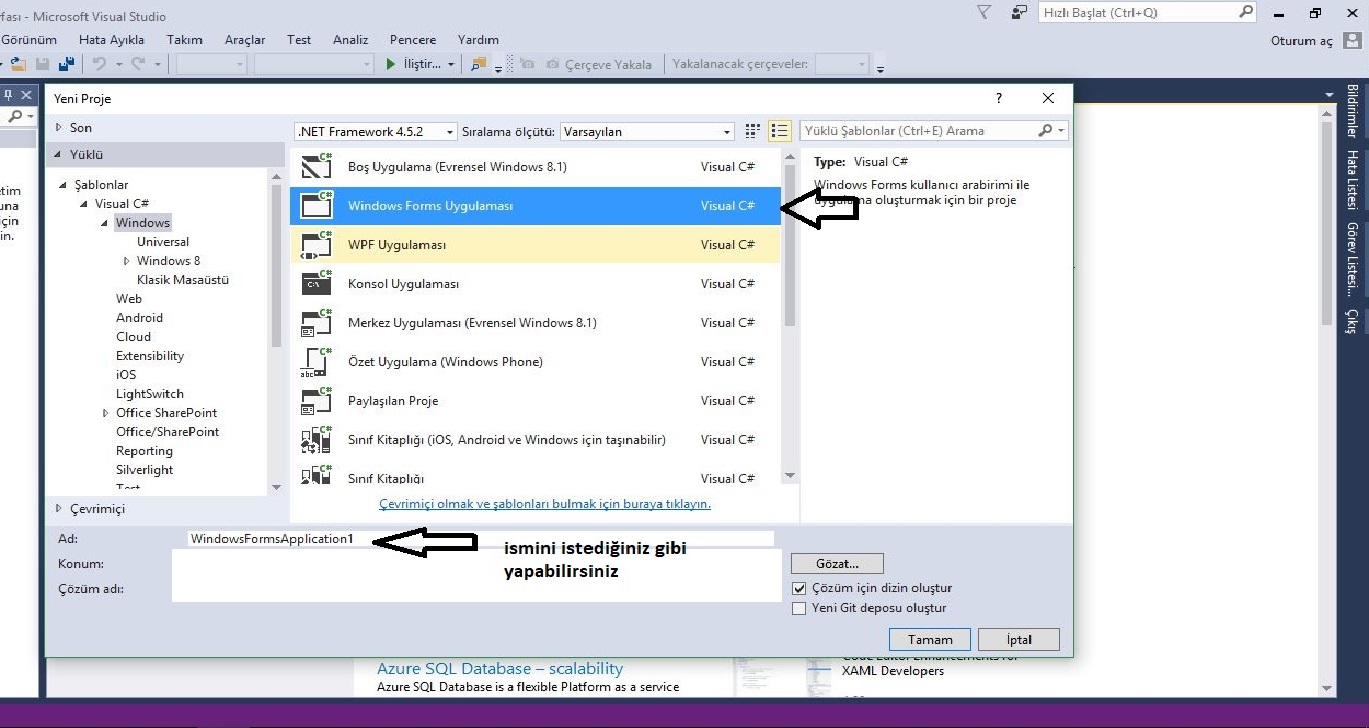Click the search magnifier in template search box
The height and width of the screenshot is (728, 1369).
(x=1045, y=131)
